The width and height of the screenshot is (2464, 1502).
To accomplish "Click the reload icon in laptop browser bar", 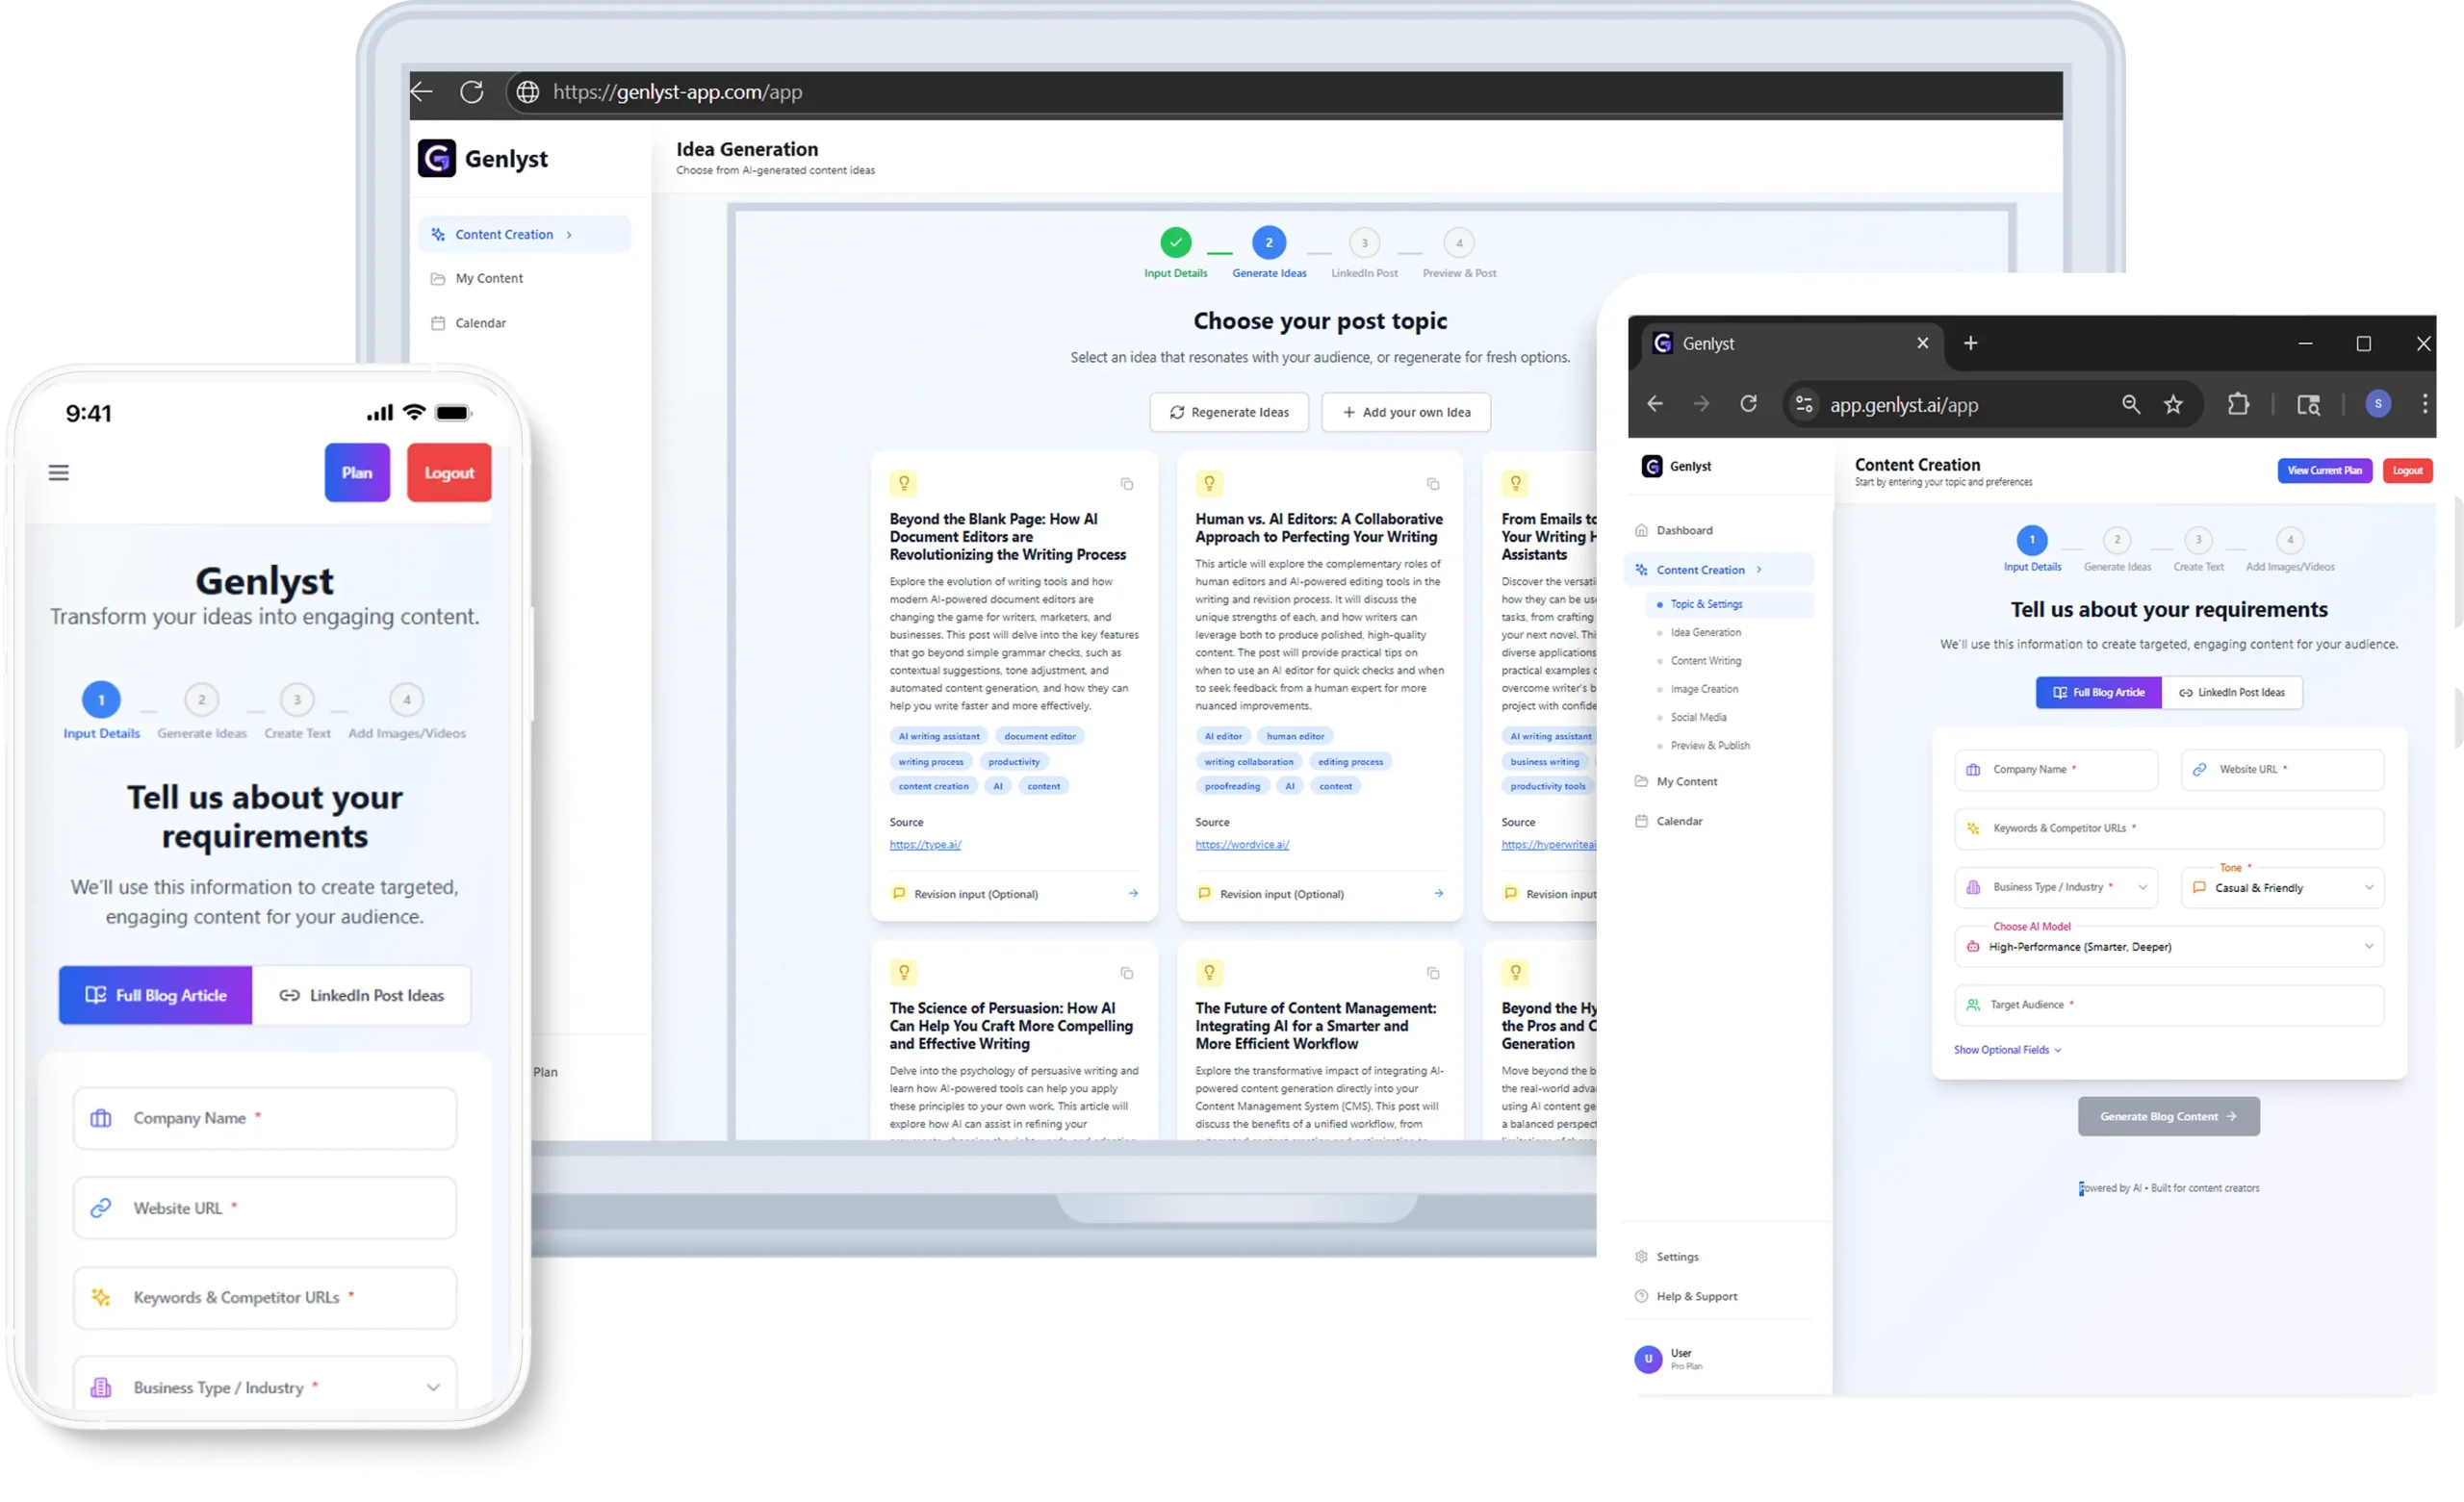I will click(472, 92).
